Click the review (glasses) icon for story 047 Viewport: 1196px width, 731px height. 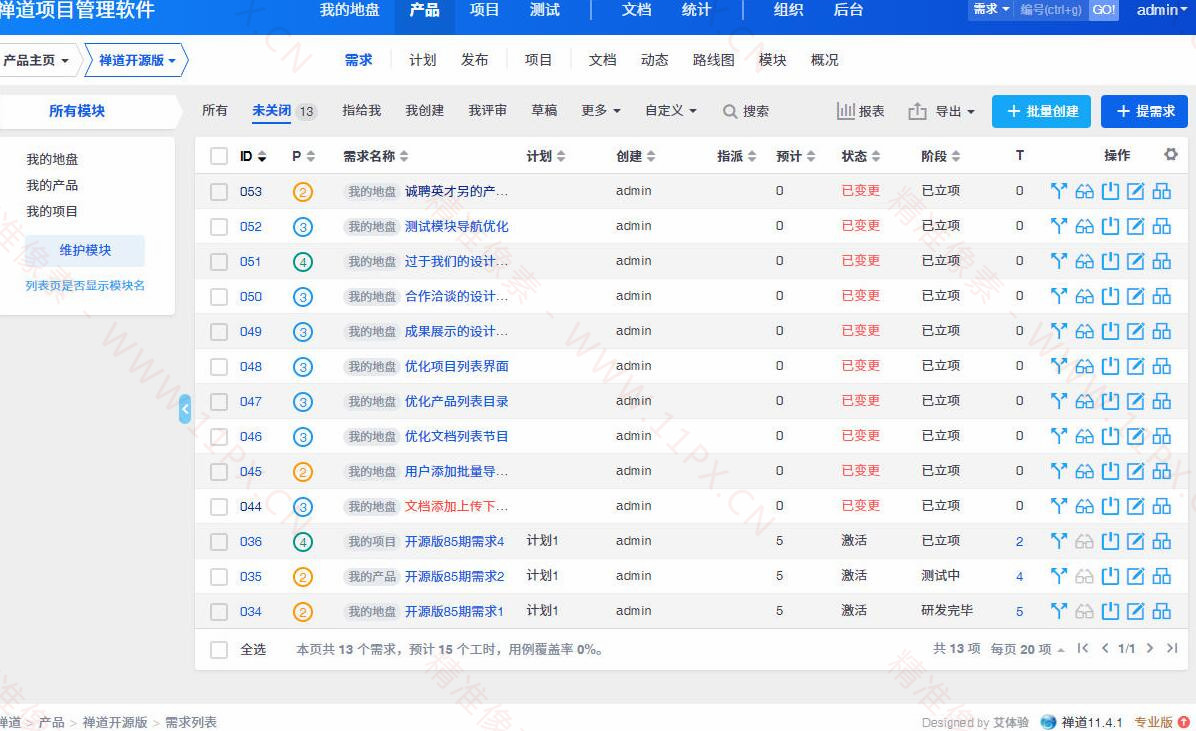click(1085, 401)
